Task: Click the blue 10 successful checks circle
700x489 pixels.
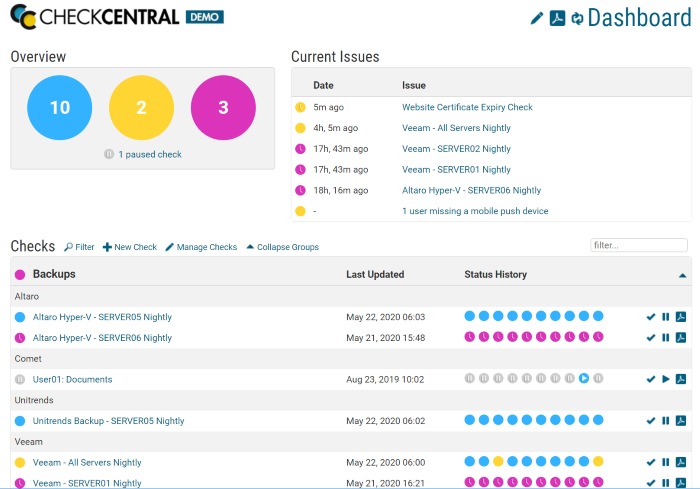Action: point(60,108)
